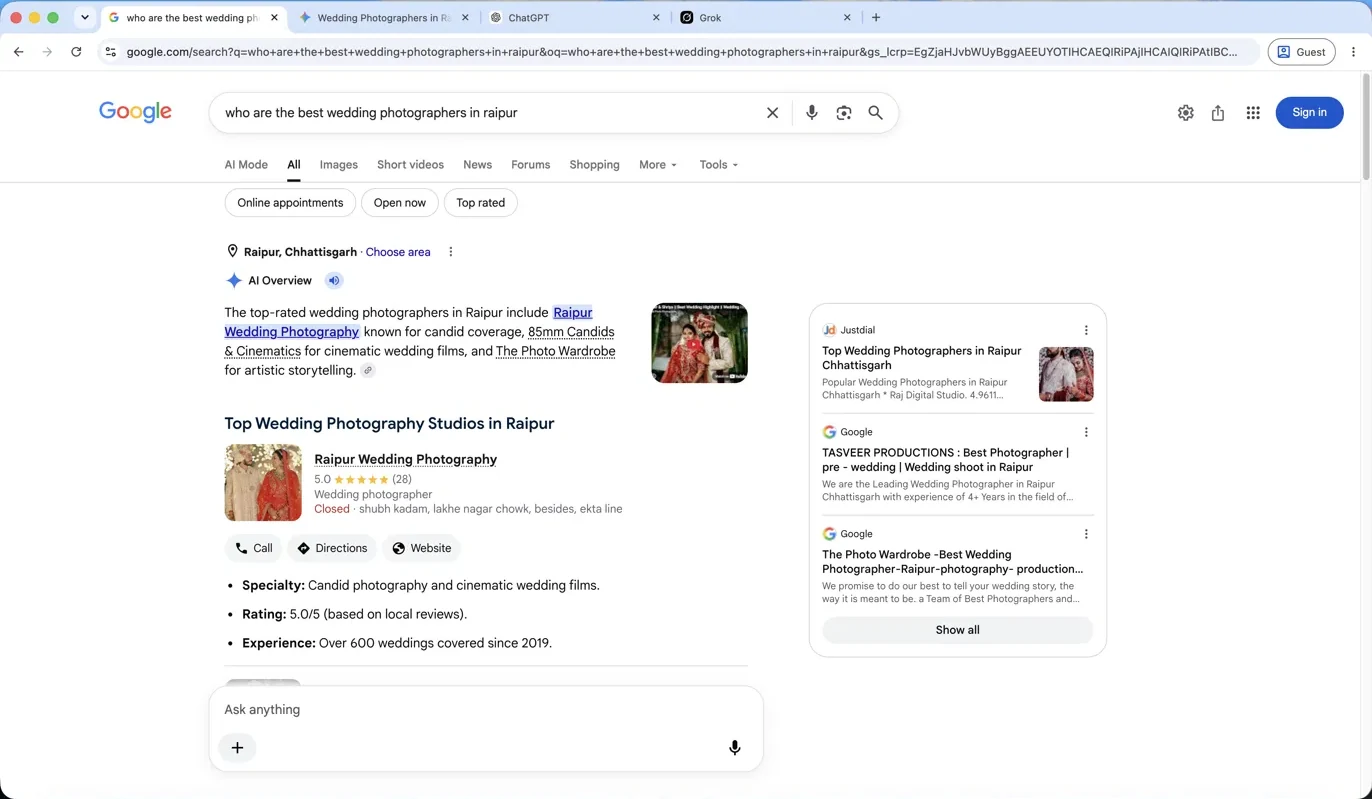1372x799 pixels.
Task: Open the Chrome three-dot menu
Action: click(x=1353, y=52)
